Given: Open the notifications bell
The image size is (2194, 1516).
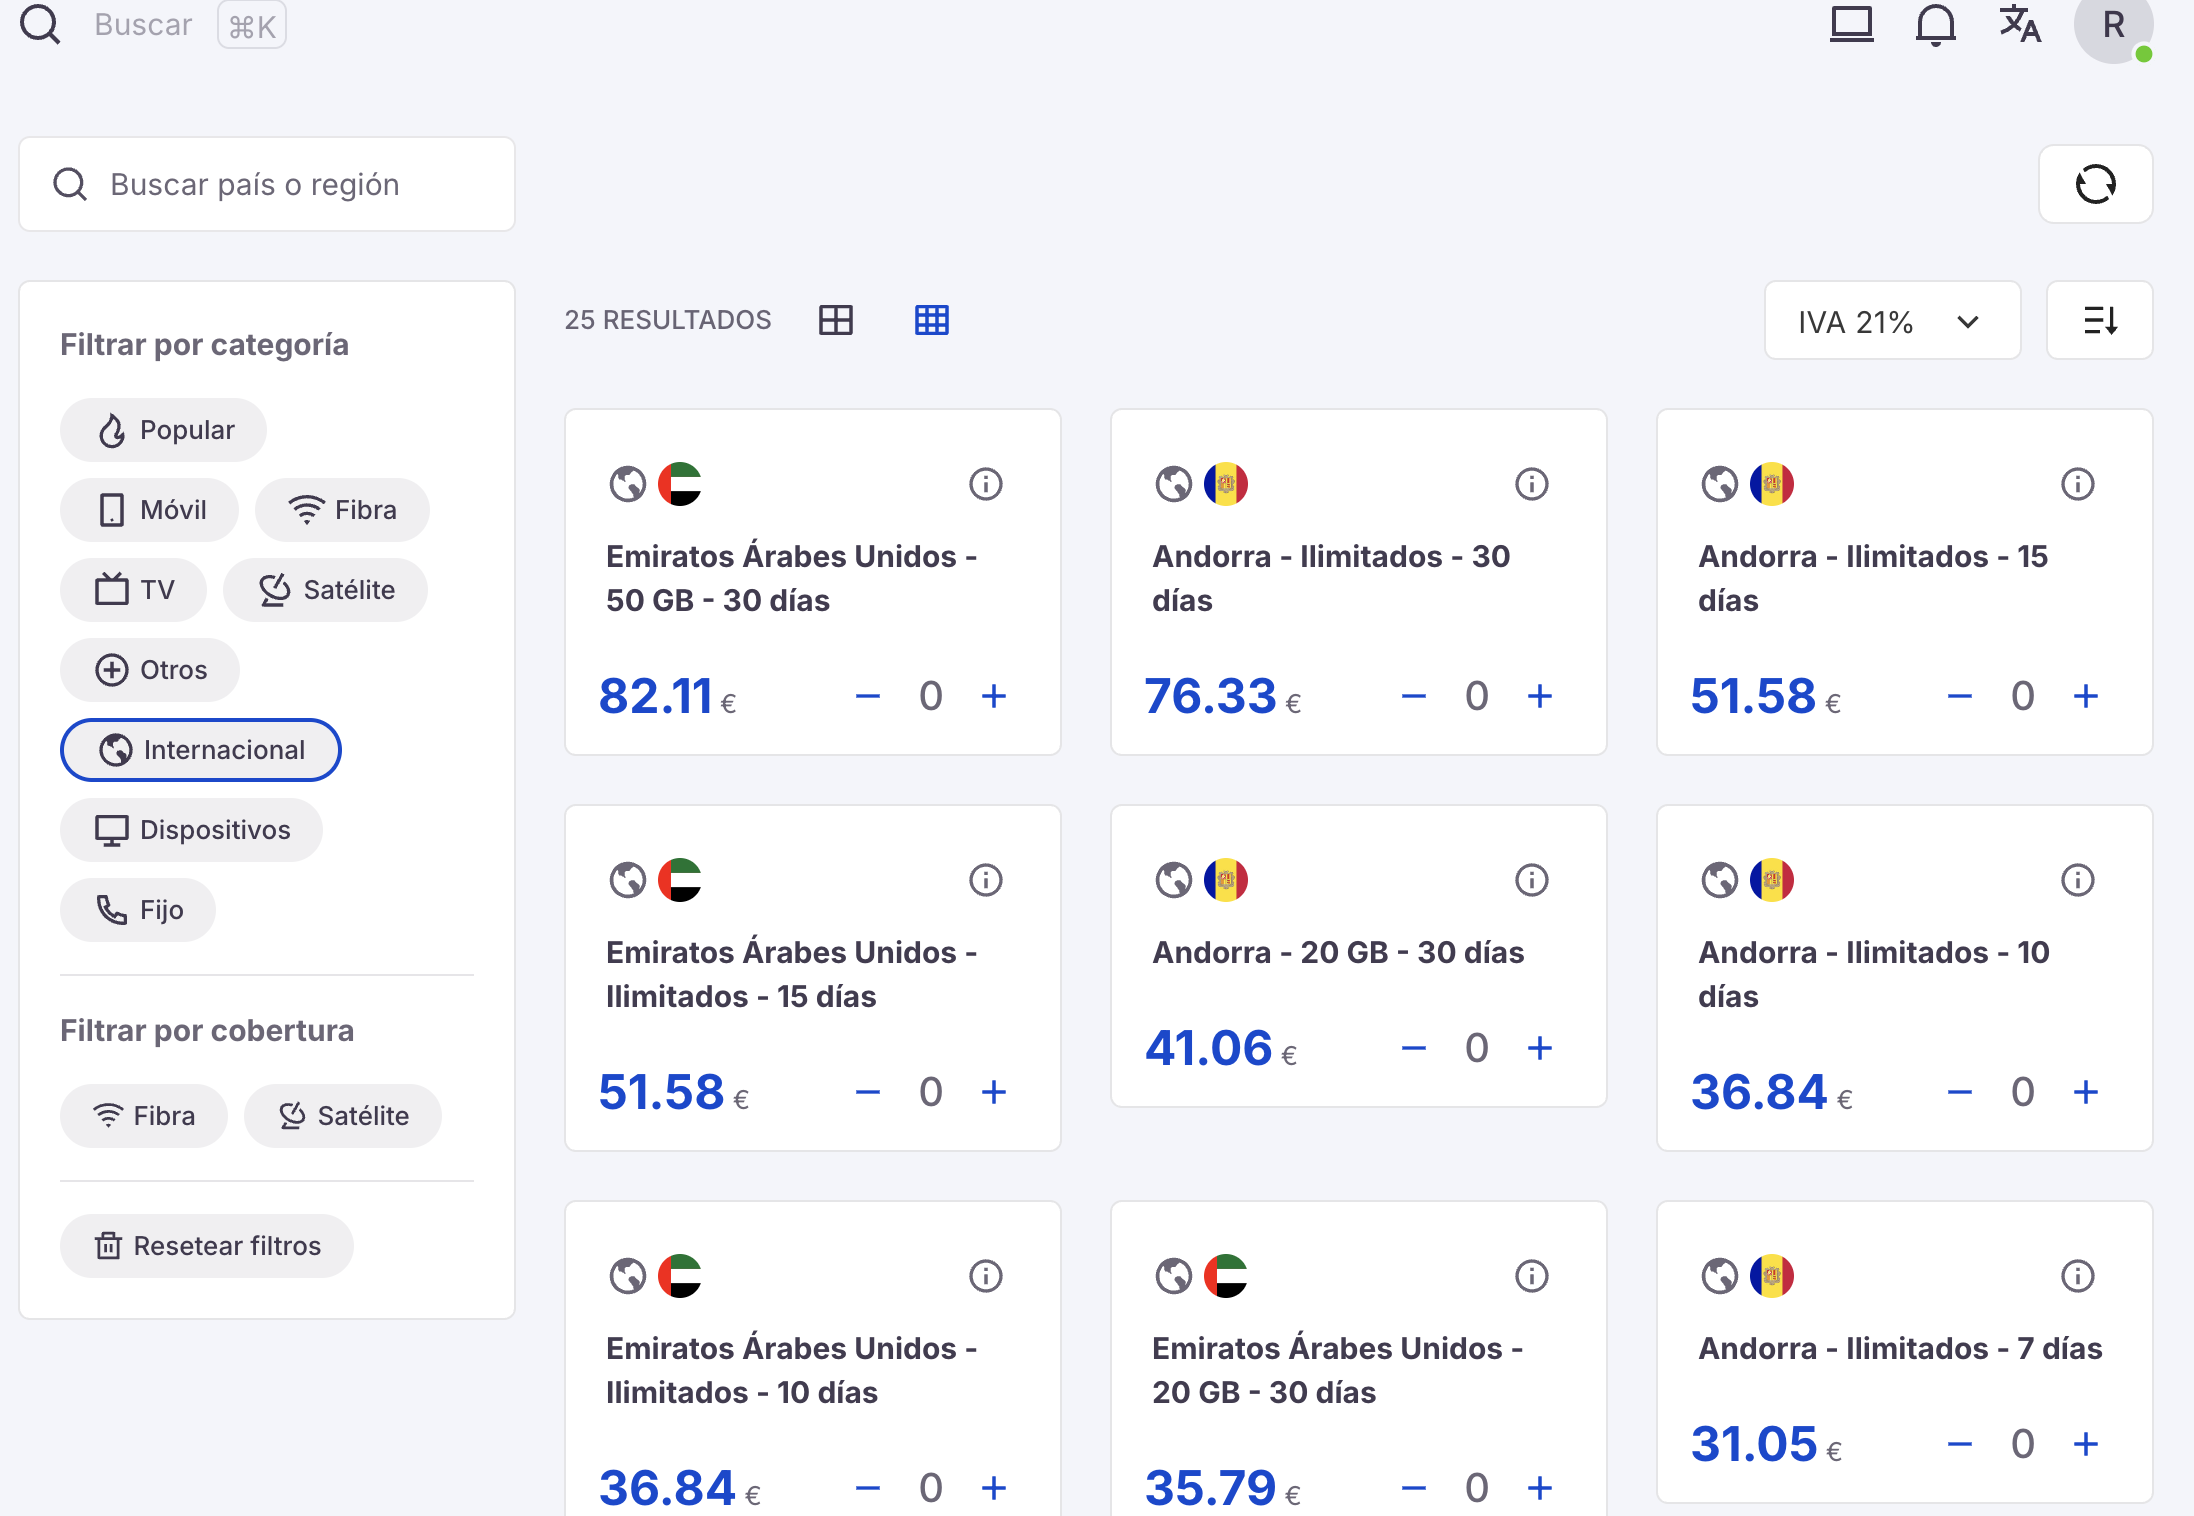Looking at the screenshot, I should [1935, 24].
